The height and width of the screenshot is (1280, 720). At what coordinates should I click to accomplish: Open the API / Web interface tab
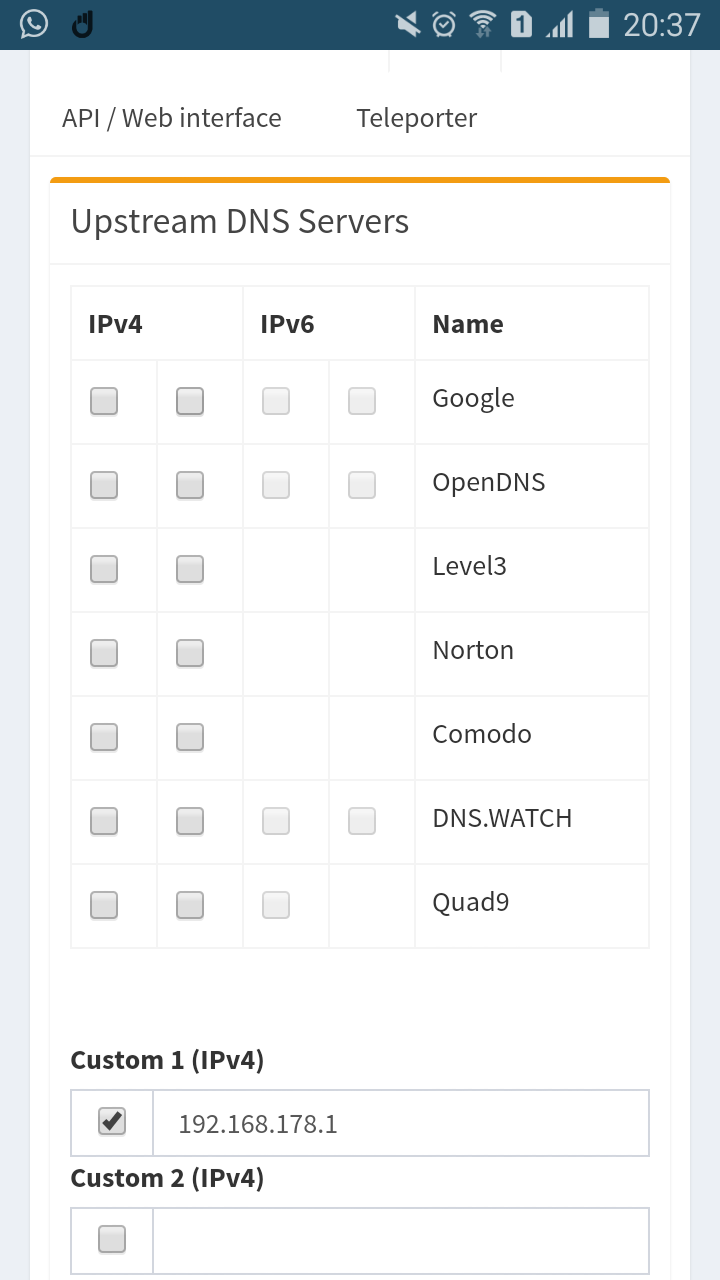172,118
